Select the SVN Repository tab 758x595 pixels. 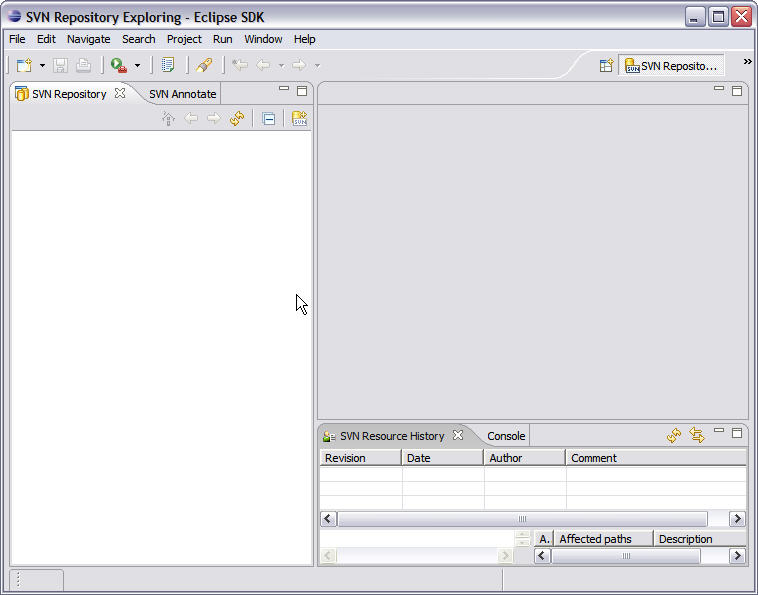(x=69, y=94)
